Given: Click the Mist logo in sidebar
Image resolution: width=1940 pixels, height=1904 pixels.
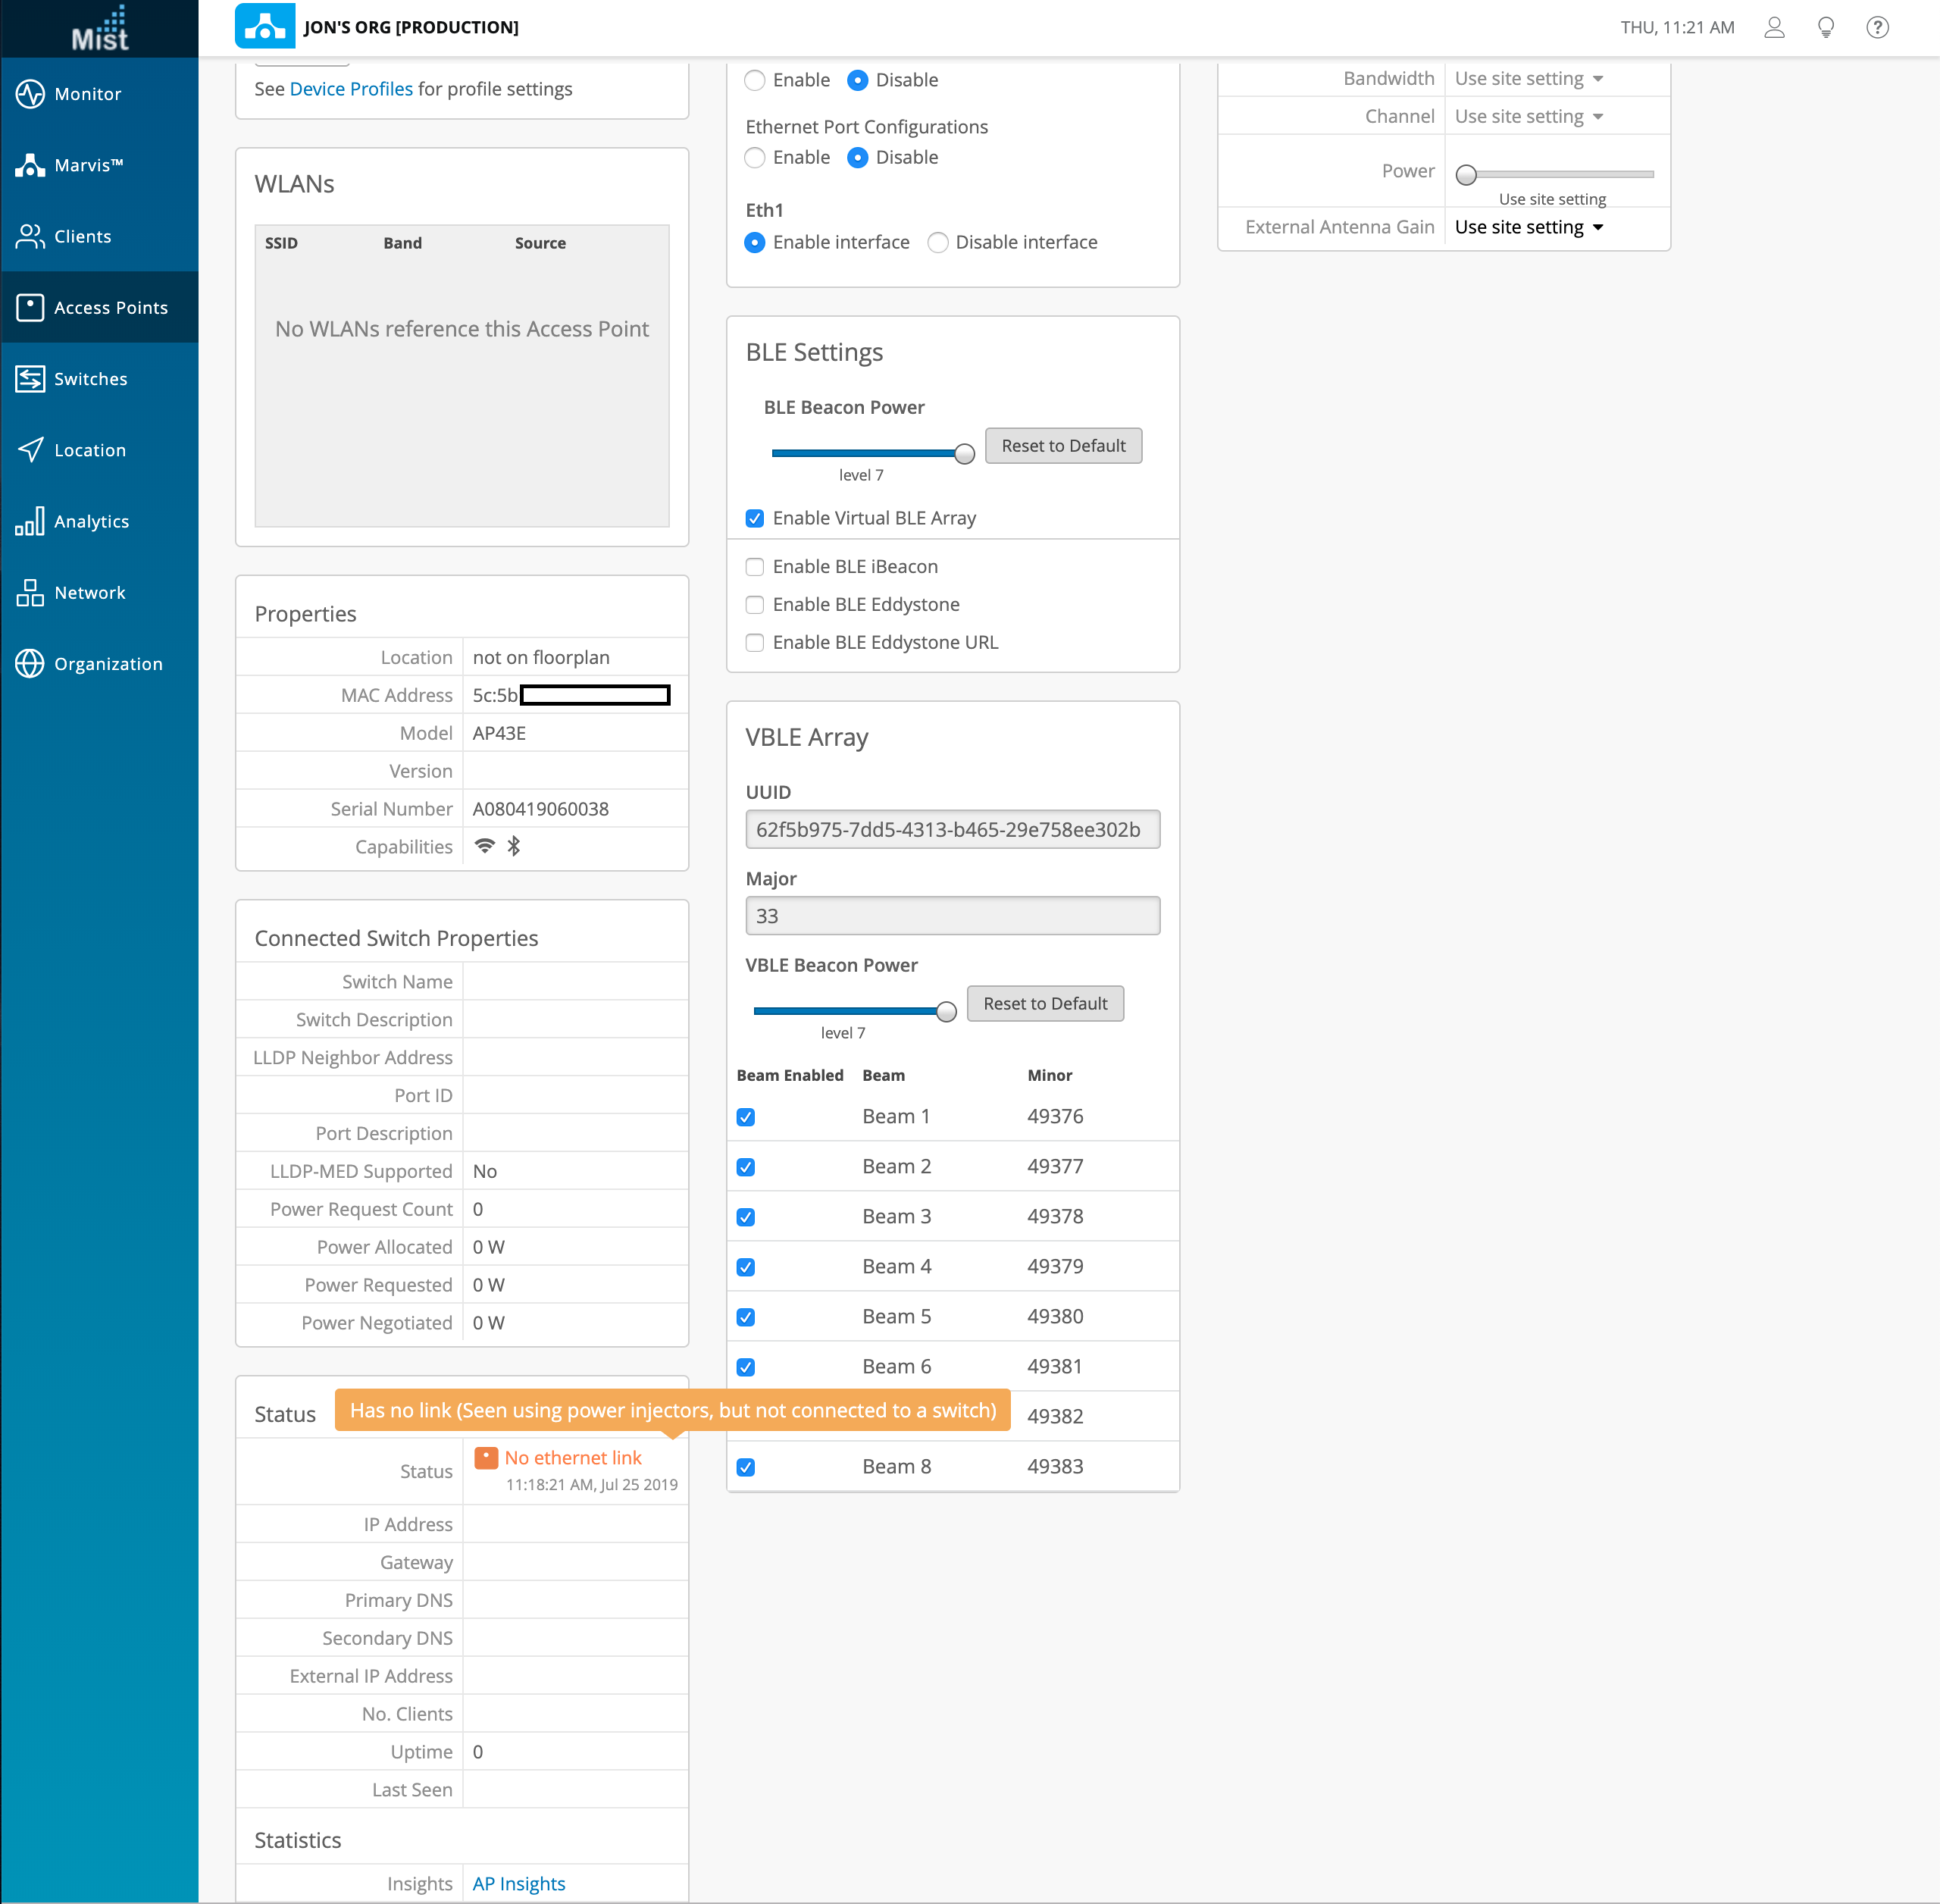Looking at the screenshot, I should coord(100,29).
